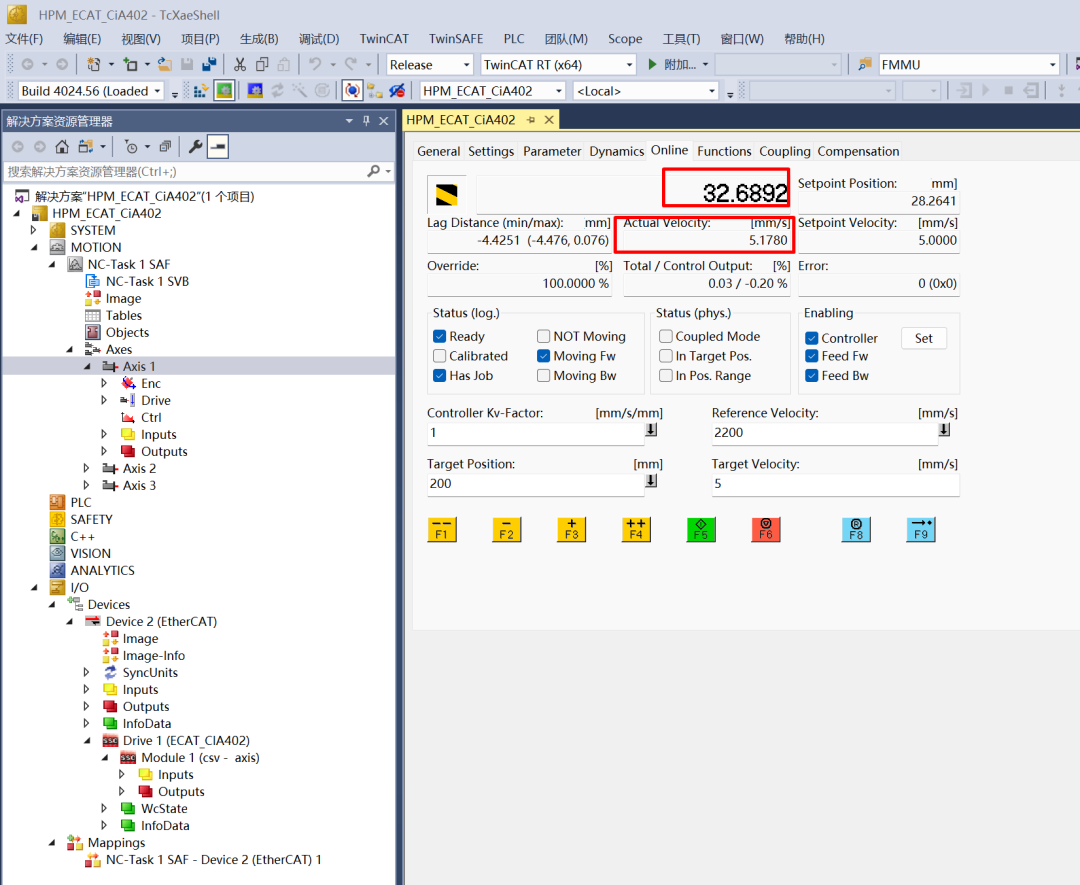Toggle the Calibrated checkbox

click(x=439, y=356)
